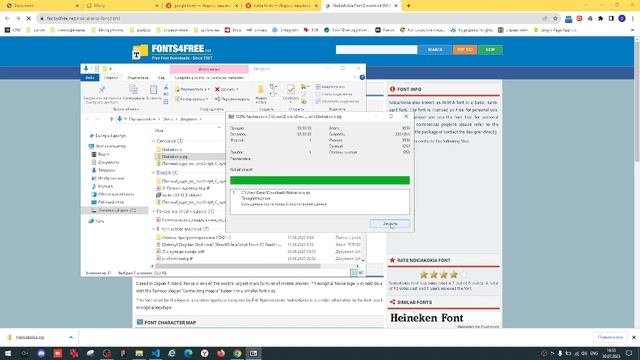Click Show all downloads

point(610,338)
